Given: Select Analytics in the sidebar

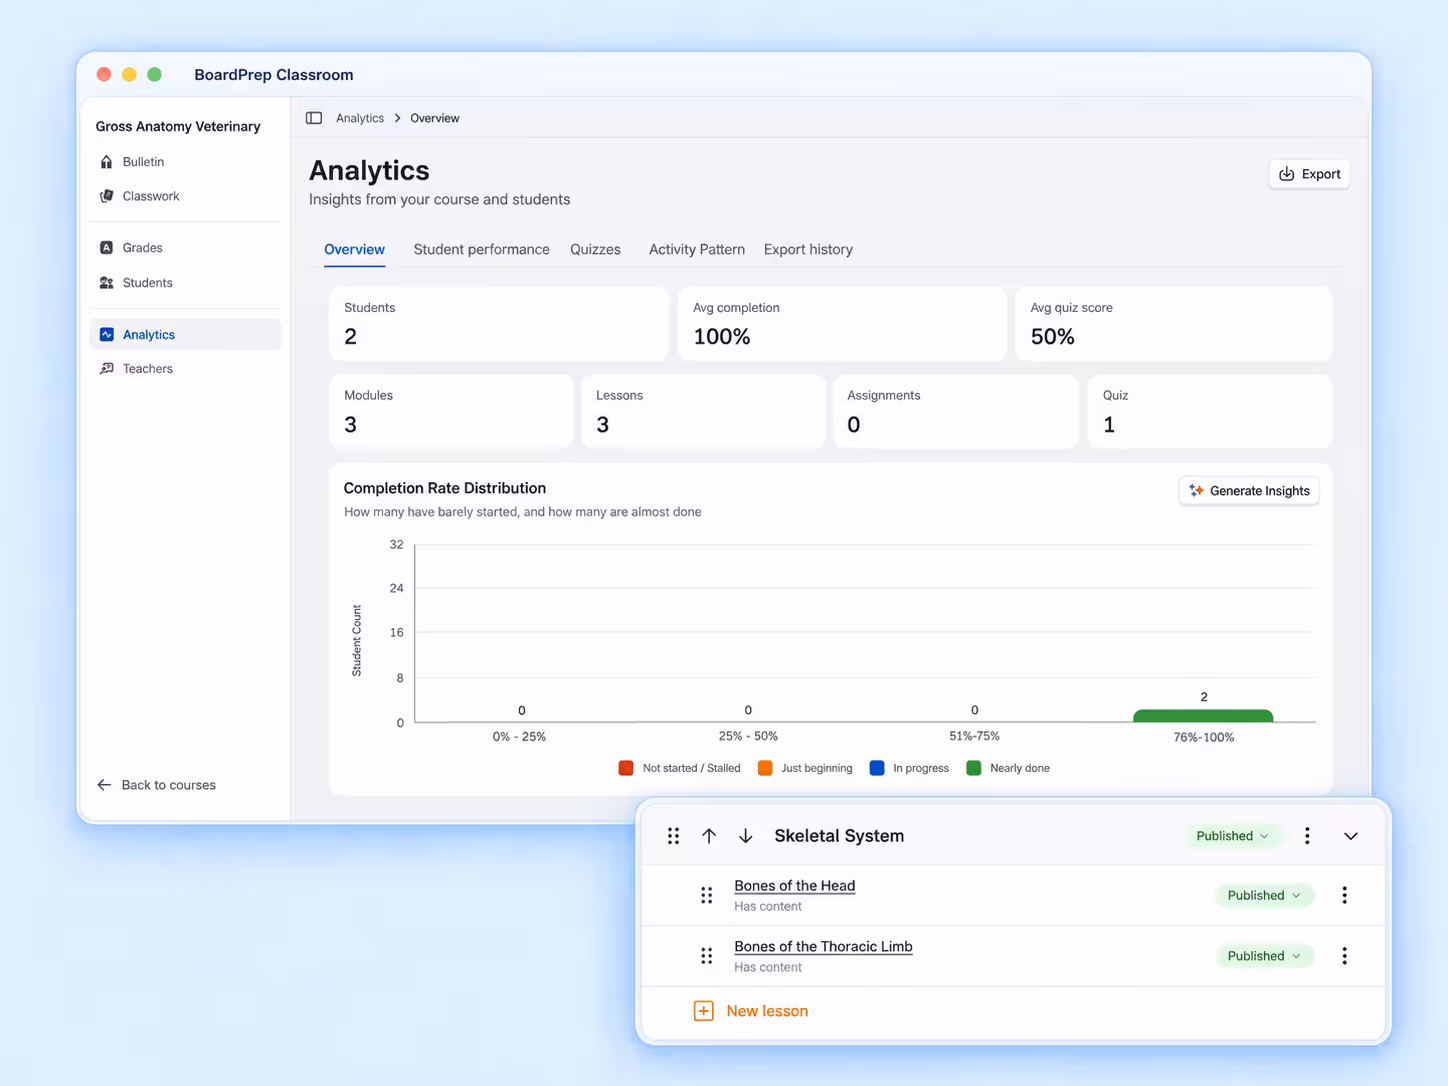Looking at the screenshot, I should click(186, 334).
